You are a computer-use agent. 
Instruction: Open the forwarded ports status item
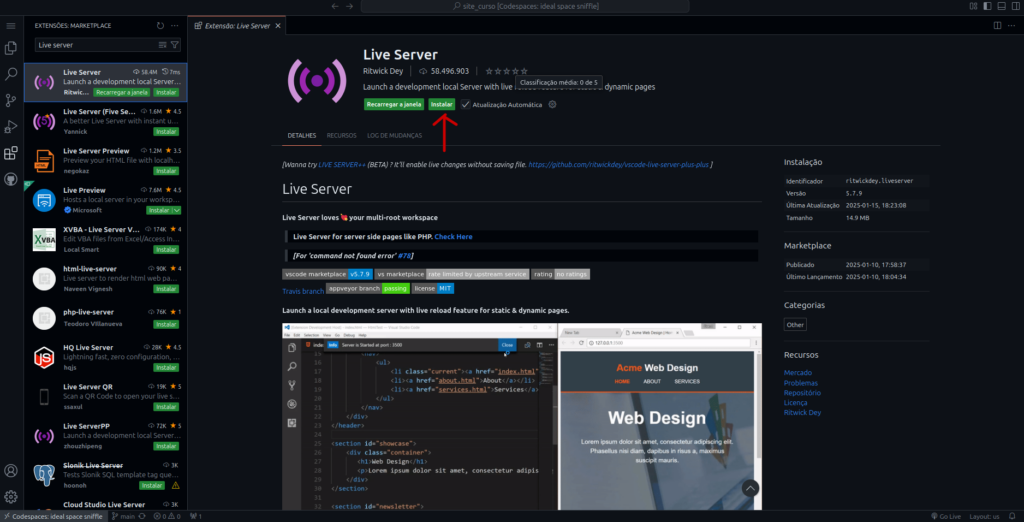[195, 516]
